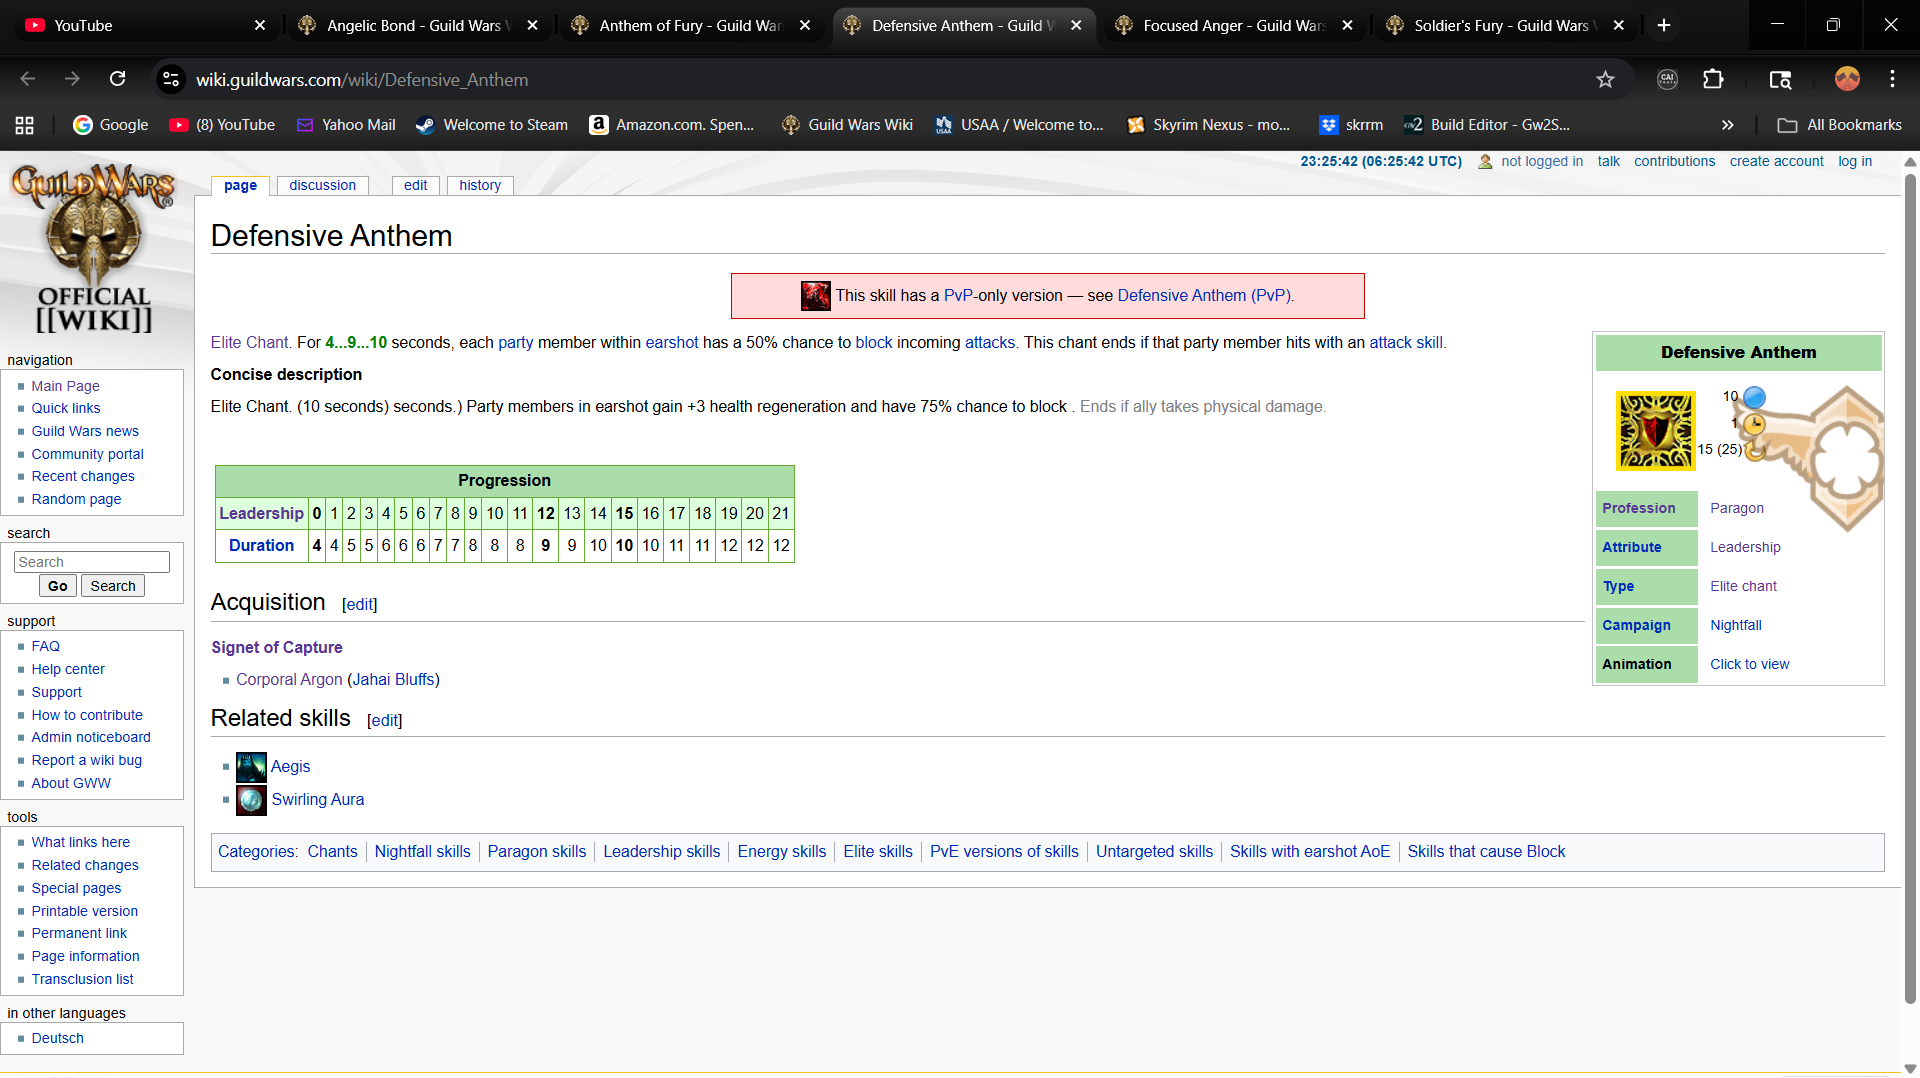The height and width of the screenshot is (1078, 1920).
Task: Open Skills that cause Block category
Action: click(x=1486, y=852)
